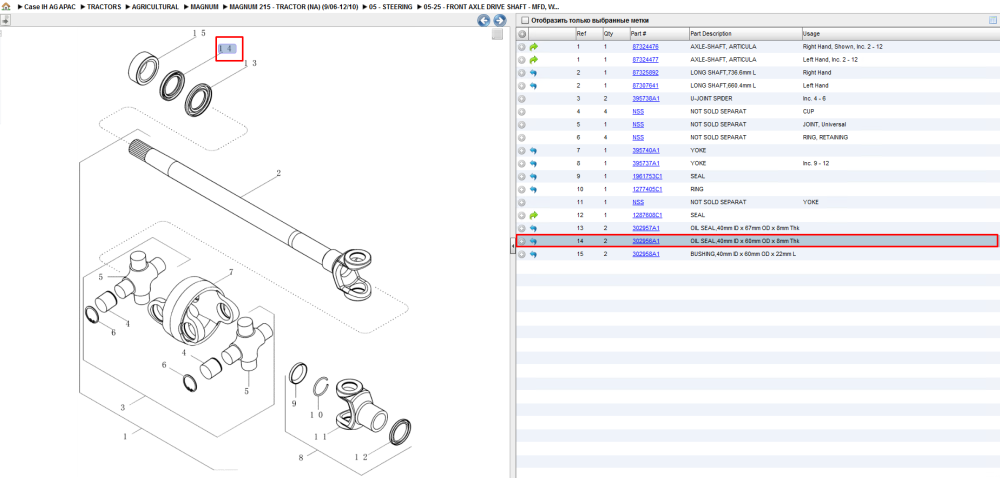Open part number 87325892 link
1000x478 pixels.
tap(645, 73)
